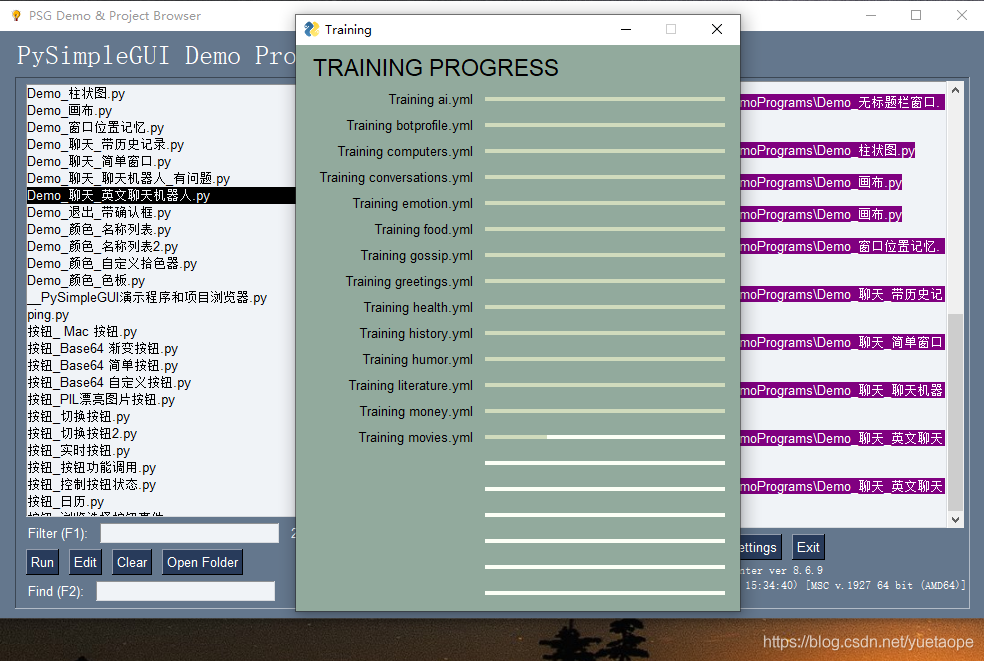Click the output pane scroll-down arrow
984x661 pixels.
pos(955,519)
